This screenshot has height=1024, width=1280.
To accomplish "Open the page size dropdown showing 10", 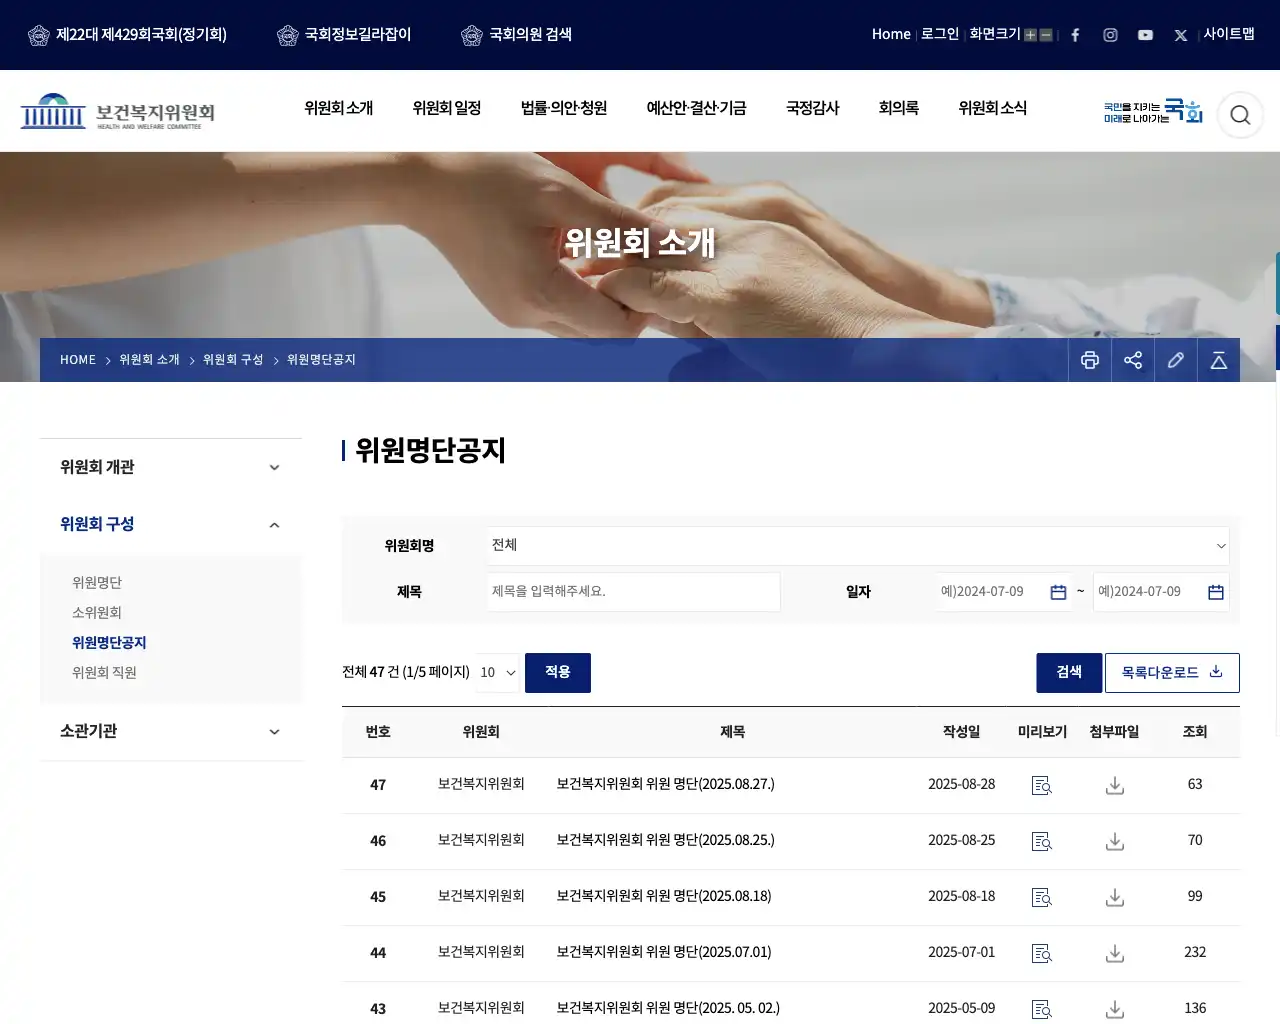I will [x=497, y=673].
